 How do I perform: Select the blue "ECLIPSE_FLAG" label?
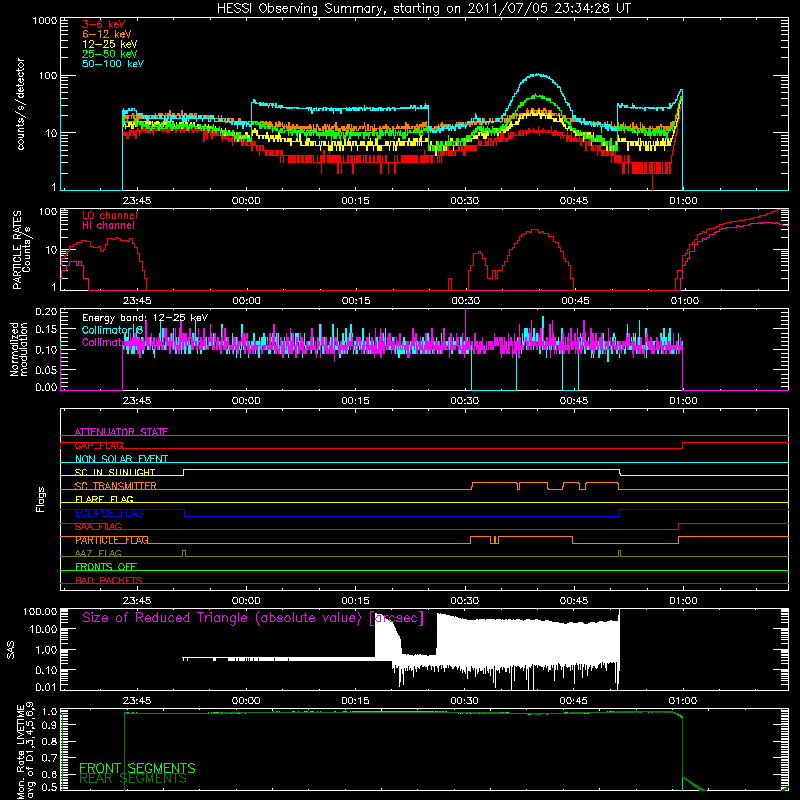[109, 513]
